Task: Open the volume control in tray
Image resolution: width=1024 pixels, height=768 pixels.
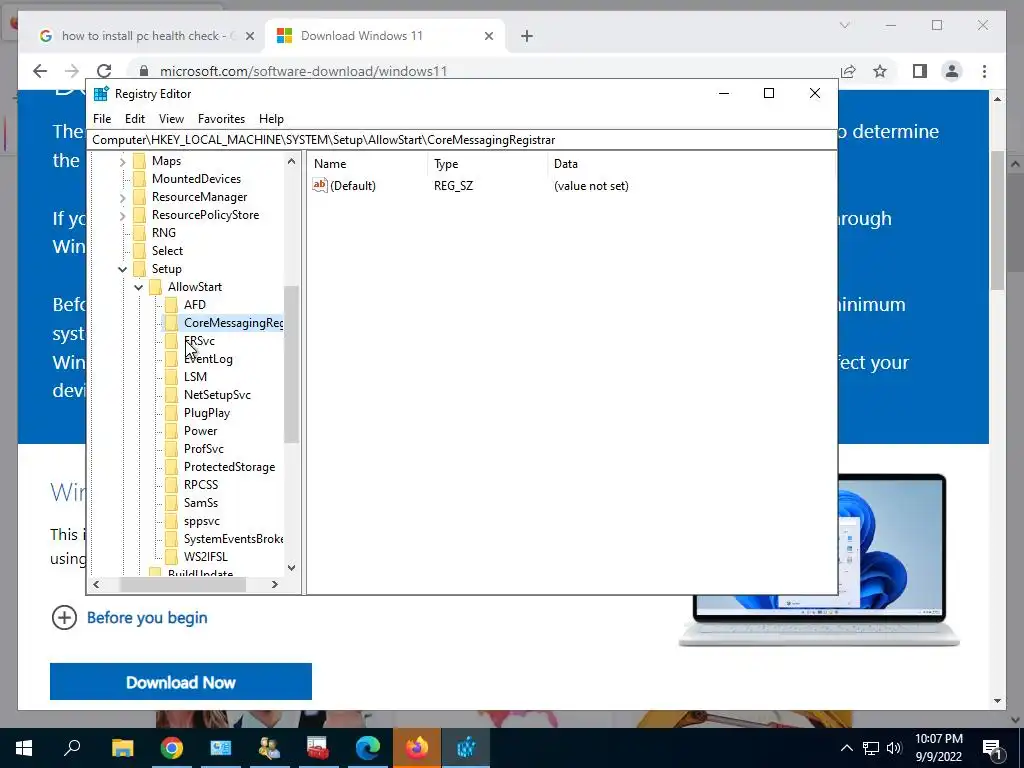Action: [894, 748]
